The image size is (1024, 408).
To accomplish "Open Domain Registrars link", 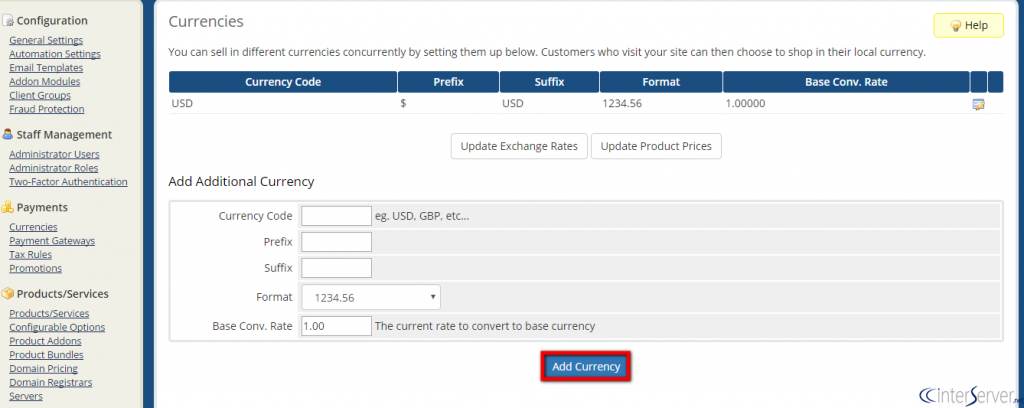I will coord(51,382).
